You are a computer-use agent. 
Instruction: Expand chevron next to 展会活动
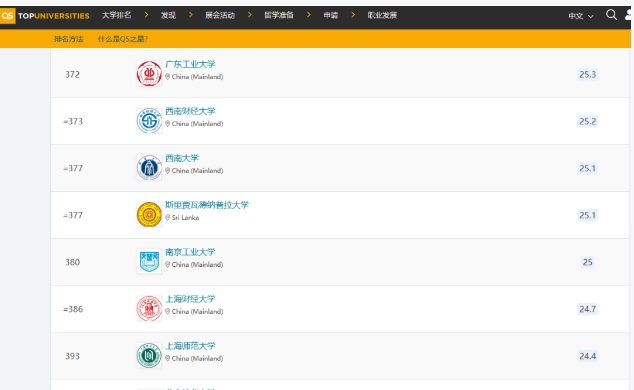(249, 15)
